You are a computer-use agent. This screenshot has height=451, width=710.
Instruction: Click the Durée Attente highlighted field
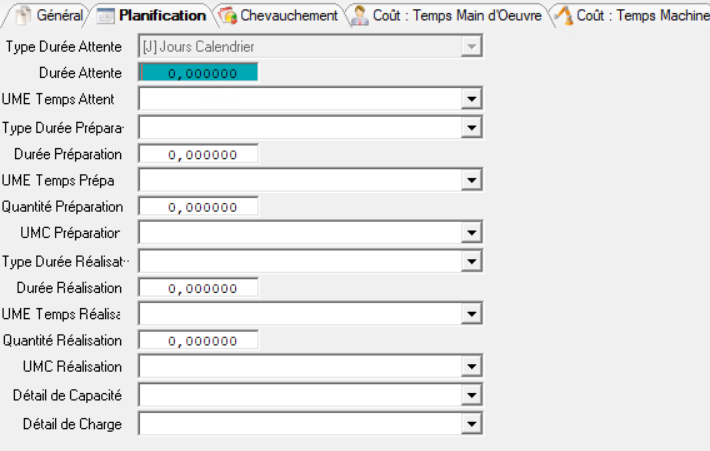click(x=199, y=73)
